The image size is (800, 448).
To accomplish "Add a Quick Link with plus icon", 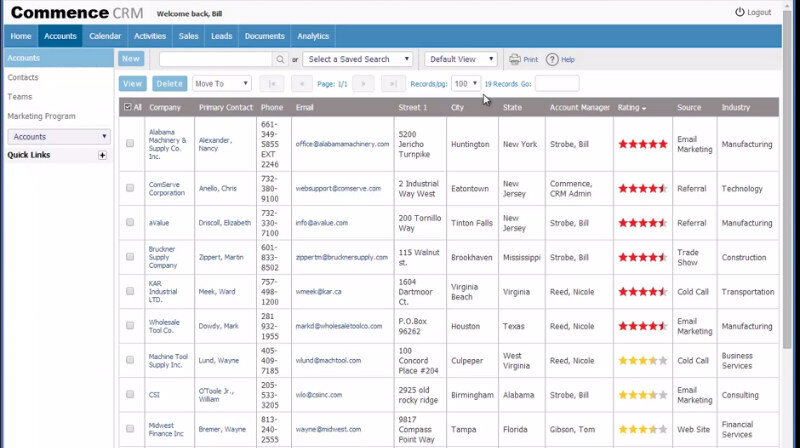I will (x=102, y=155).
